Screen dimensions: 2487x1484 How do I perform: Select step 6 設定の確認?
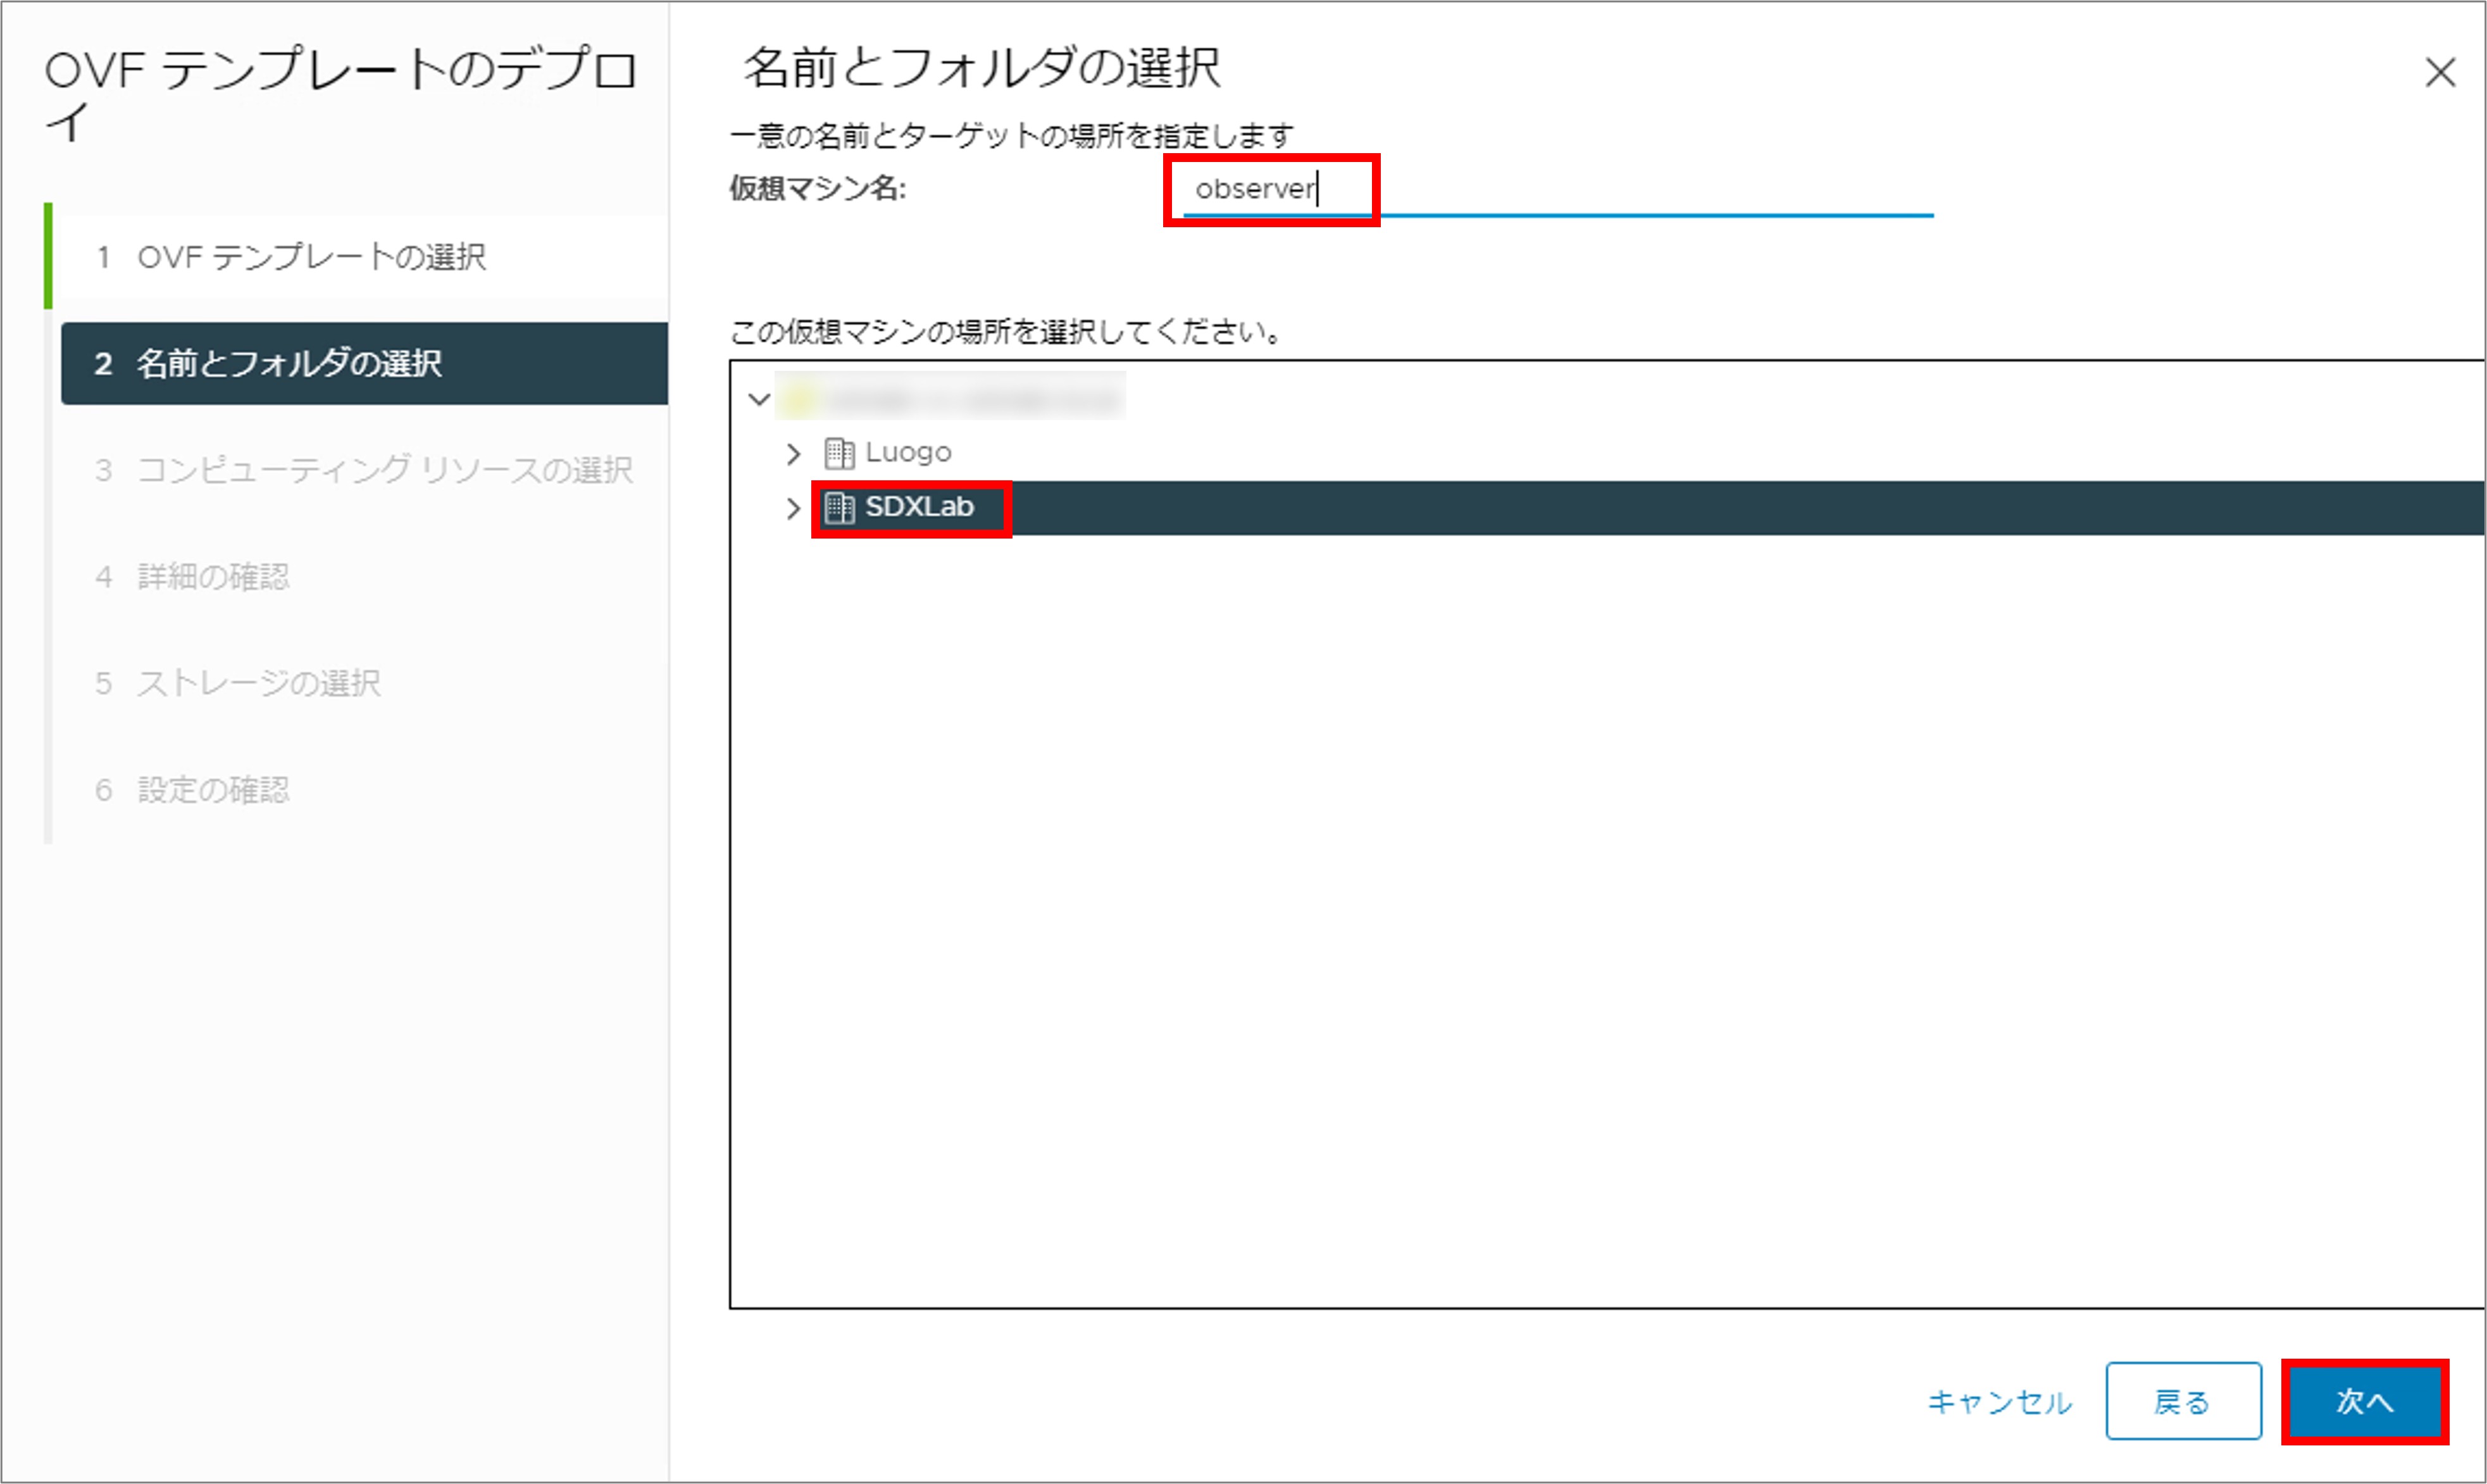click(364, 790)
